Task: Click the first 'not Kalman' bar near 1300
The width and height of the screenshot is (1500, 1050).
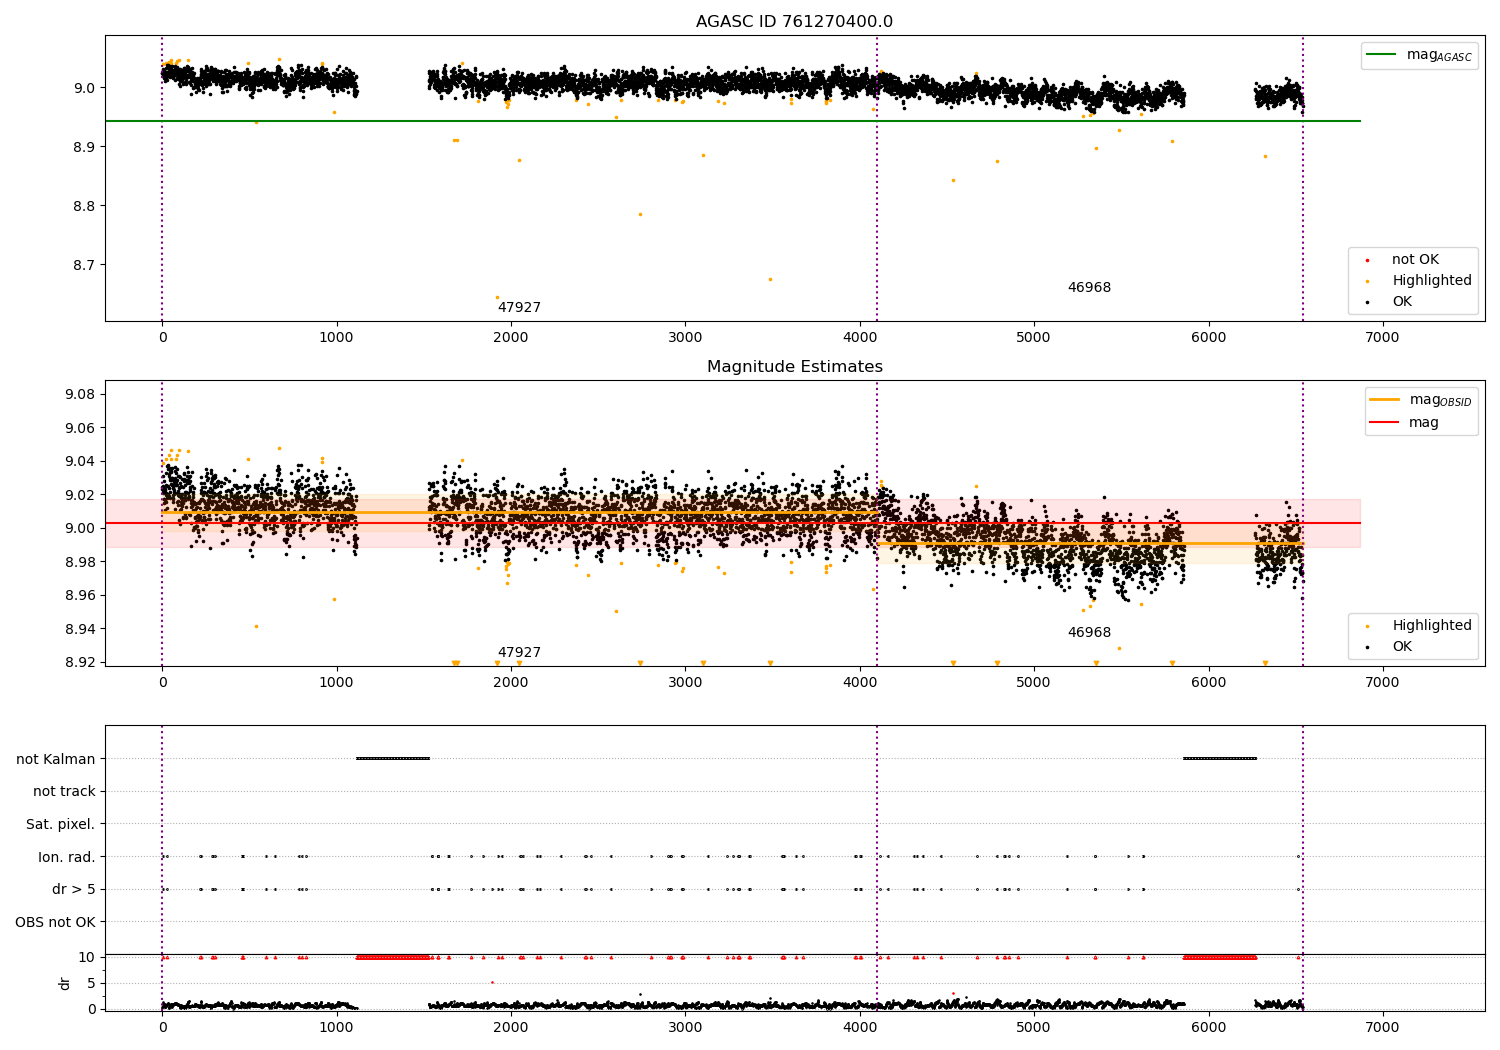Action: 393,758
